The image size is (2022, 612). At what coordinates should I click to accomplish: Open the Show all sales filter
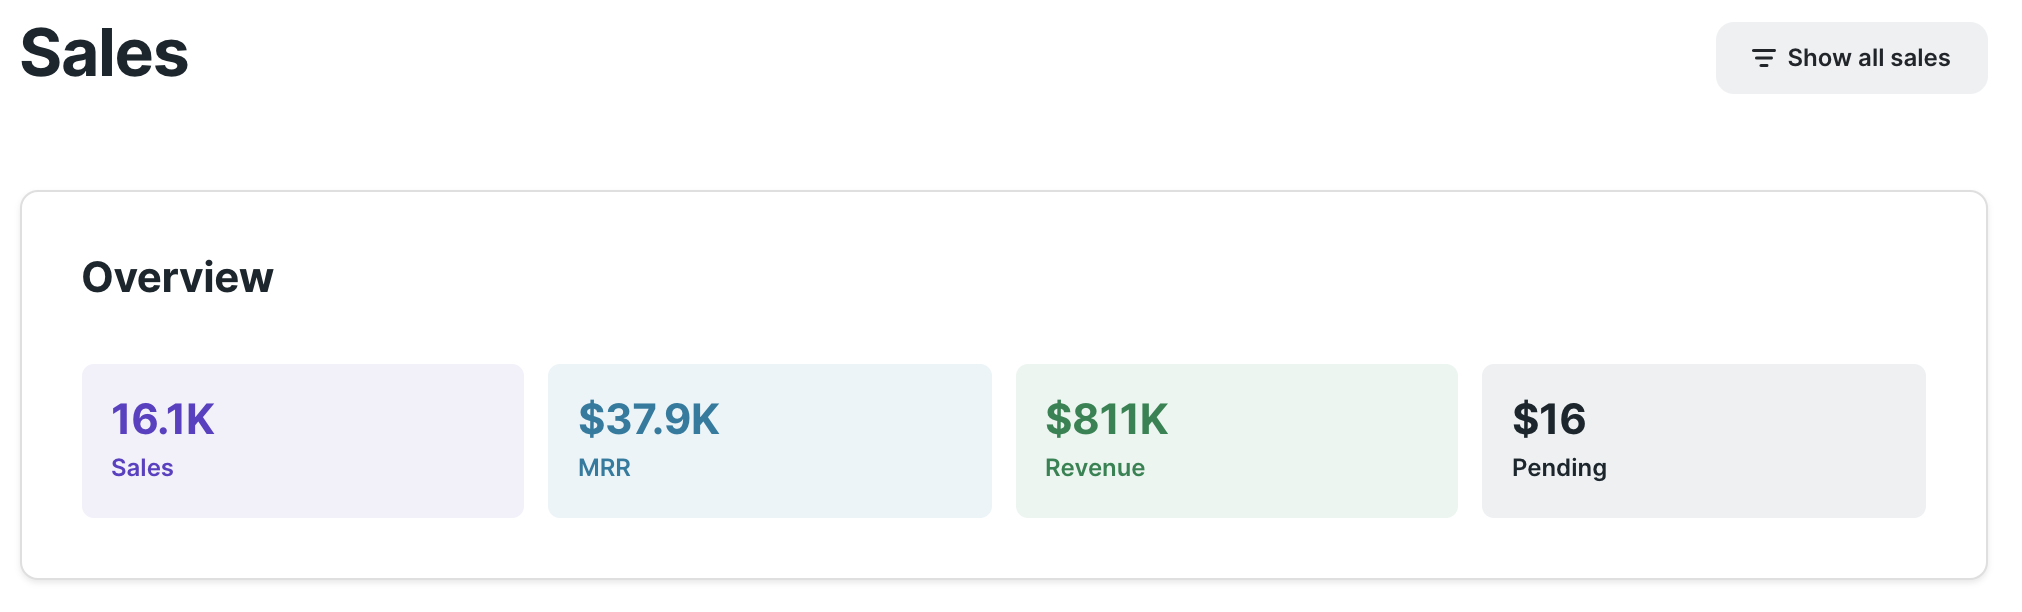coord(1851,58)
